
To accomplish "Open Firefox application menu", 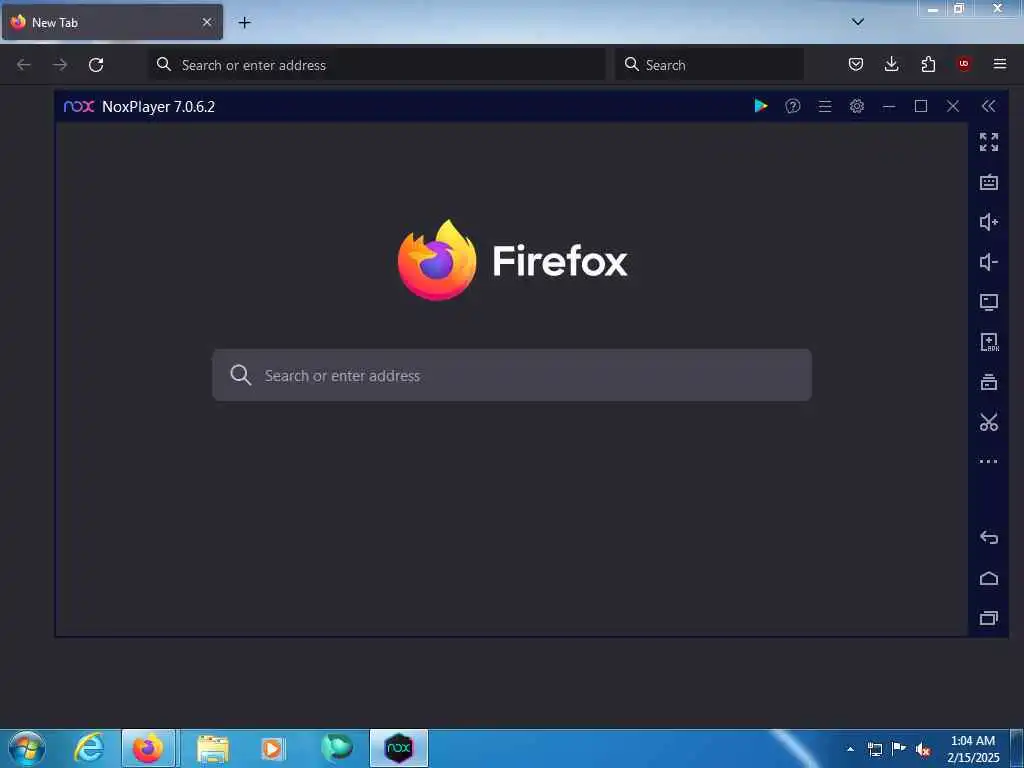I will click(x=1000, y=64).
